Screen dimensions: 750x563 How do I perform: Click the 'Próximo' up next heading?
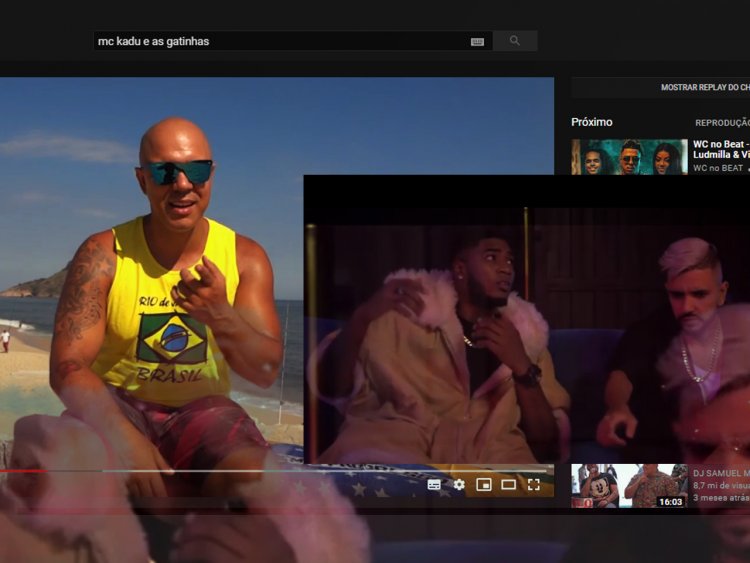[591, 122]
